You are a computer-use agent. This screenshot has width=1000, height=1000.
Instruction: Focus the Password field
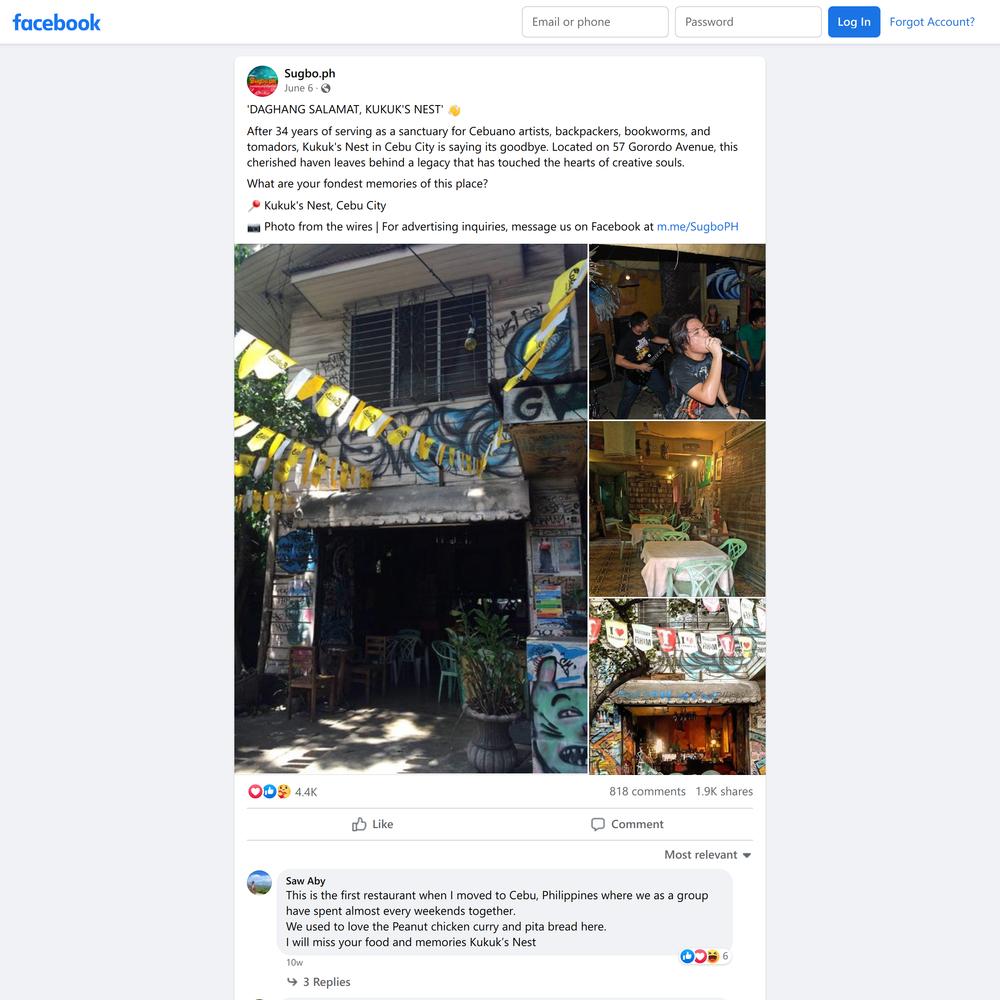(x=748, y=22)
